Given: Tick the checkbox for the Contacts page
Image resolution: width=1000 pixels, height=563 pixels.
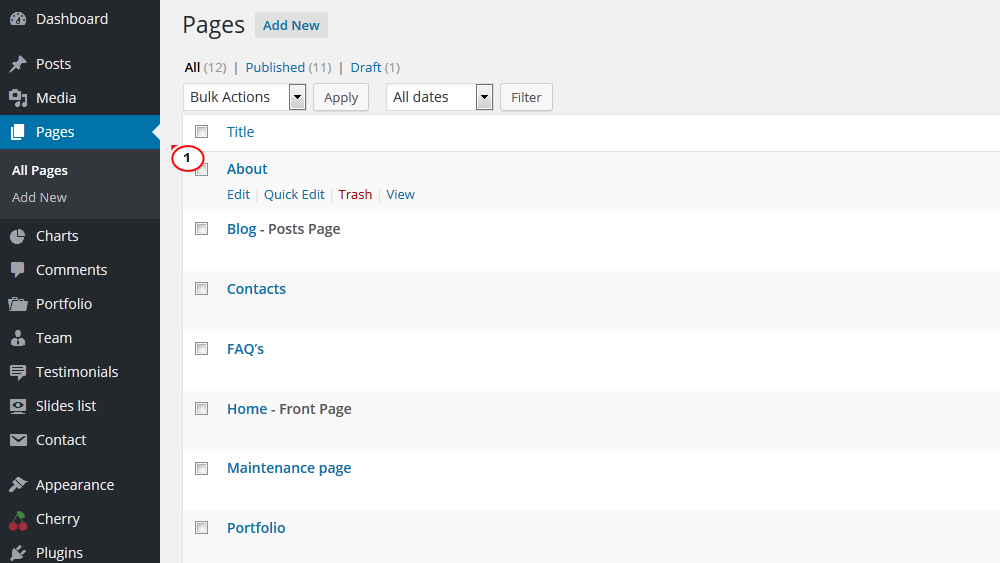Looking at the screenshot, I should (x=202, y=288).
